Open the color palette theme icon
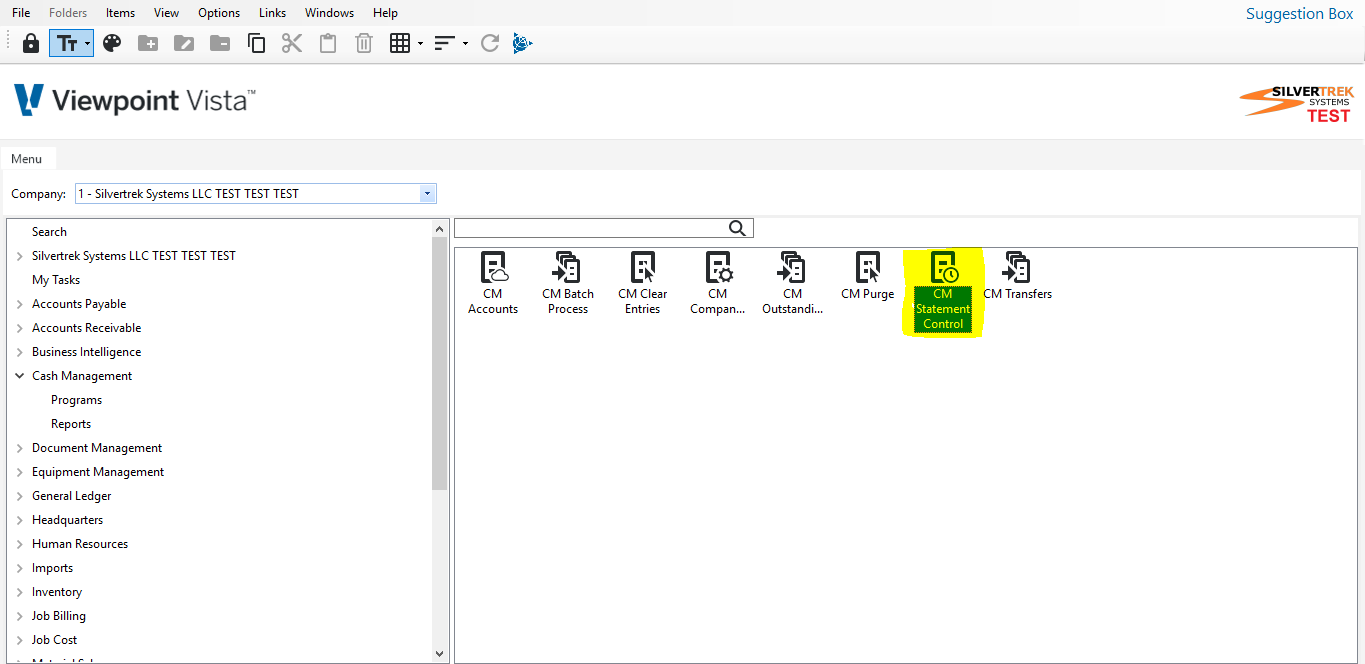Screen dimensions: 1365x664 tap(112, 43)
